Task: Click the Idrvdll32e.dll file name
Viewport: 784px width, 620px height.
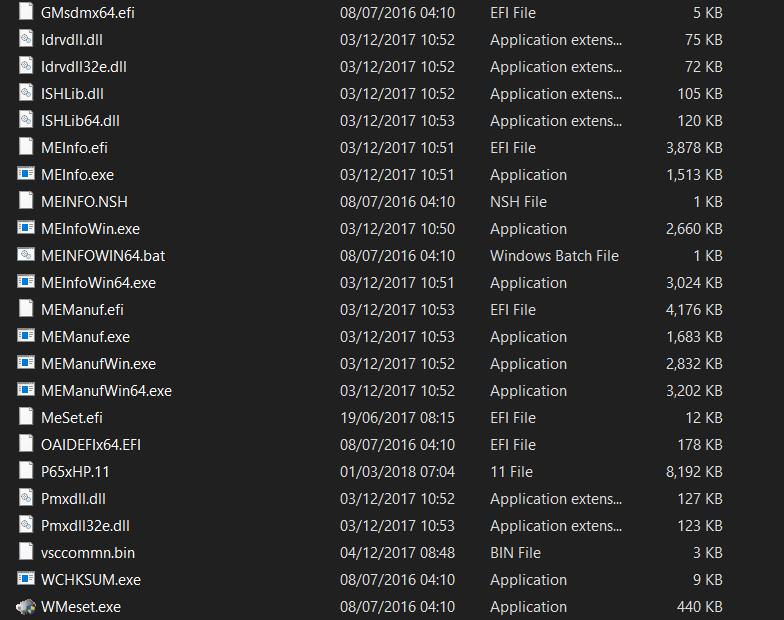Action: tap(84, 67)
